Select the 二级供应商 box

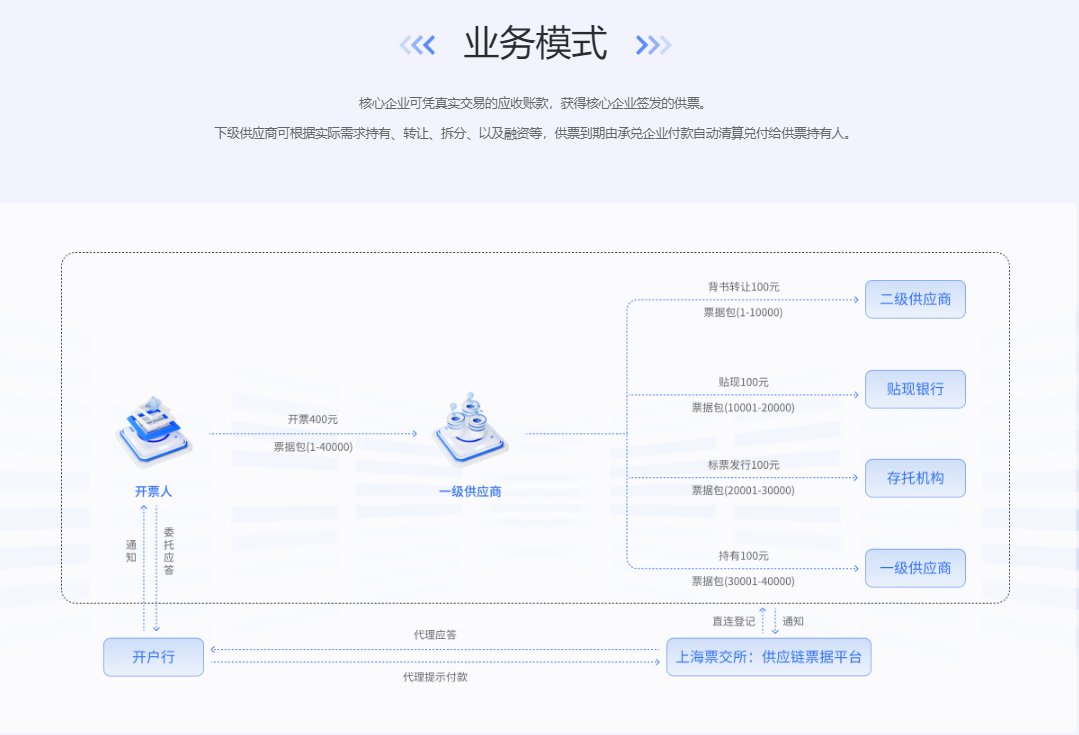coord(915,299)
